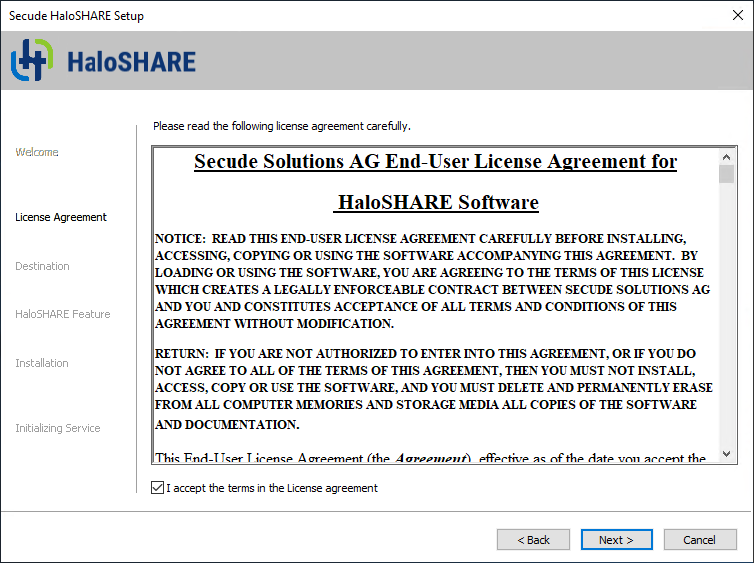Uncheck the accept license terms checkbox
The image size is (754, 563).
click(x=157, y=488)
